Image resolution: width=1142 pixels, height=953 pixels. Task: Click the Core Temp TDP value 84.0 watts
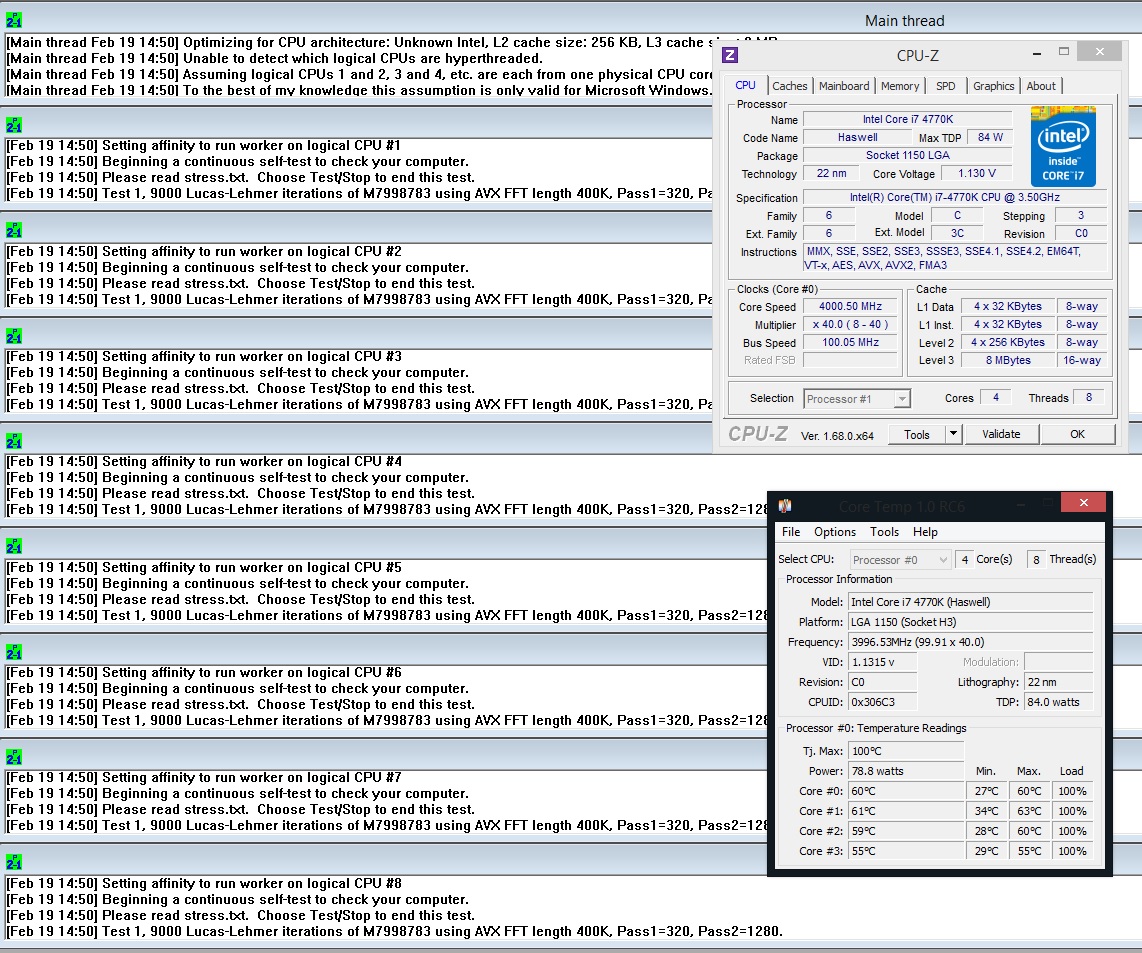(x=1059, y=702)
